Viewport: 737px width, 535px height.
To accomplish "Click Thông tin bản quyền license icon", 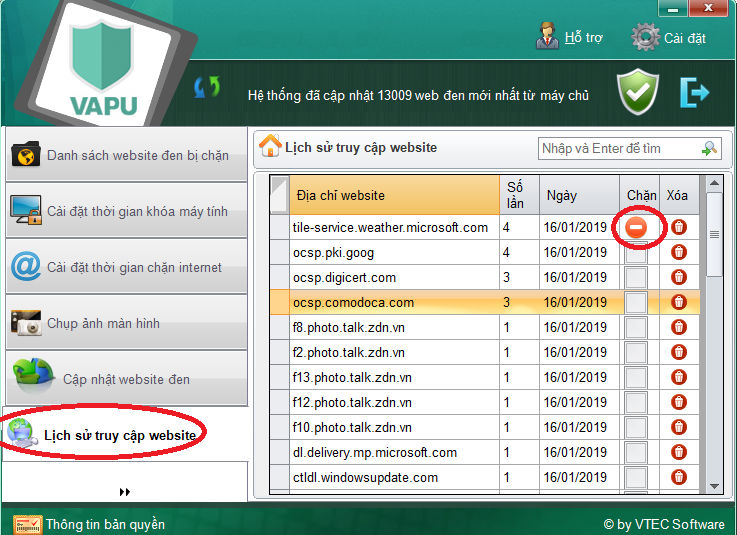I will [27, 525].
